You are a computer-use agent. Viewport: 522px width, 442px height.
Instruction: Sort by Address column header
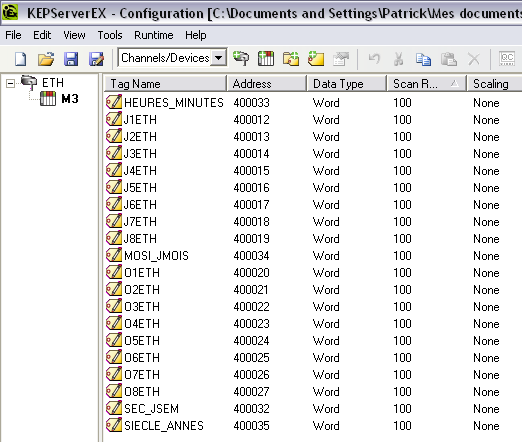coord(267,84)
